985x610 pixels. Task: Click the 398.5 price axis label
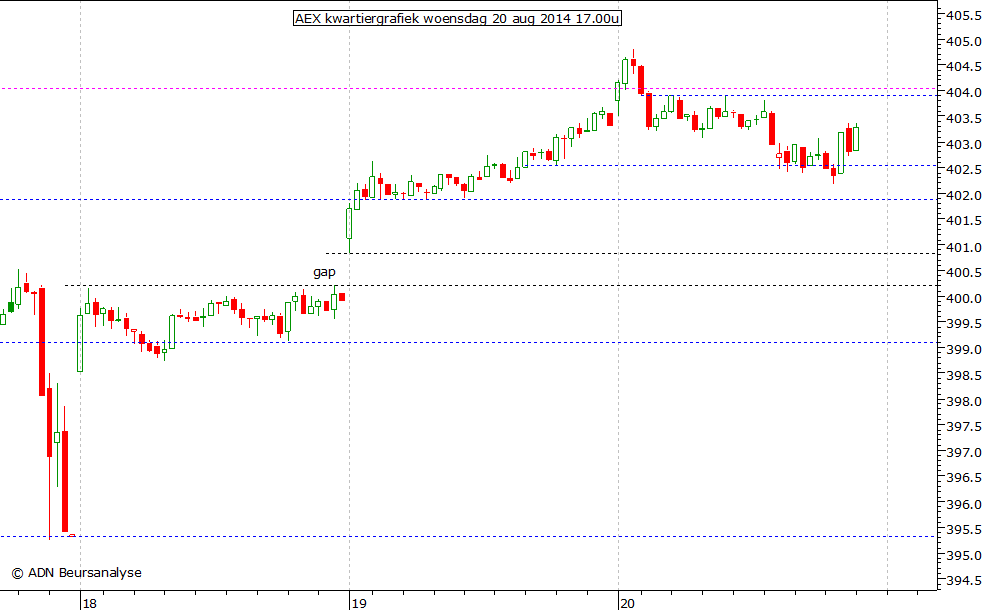pyautogui.click(x=964, y=376)
